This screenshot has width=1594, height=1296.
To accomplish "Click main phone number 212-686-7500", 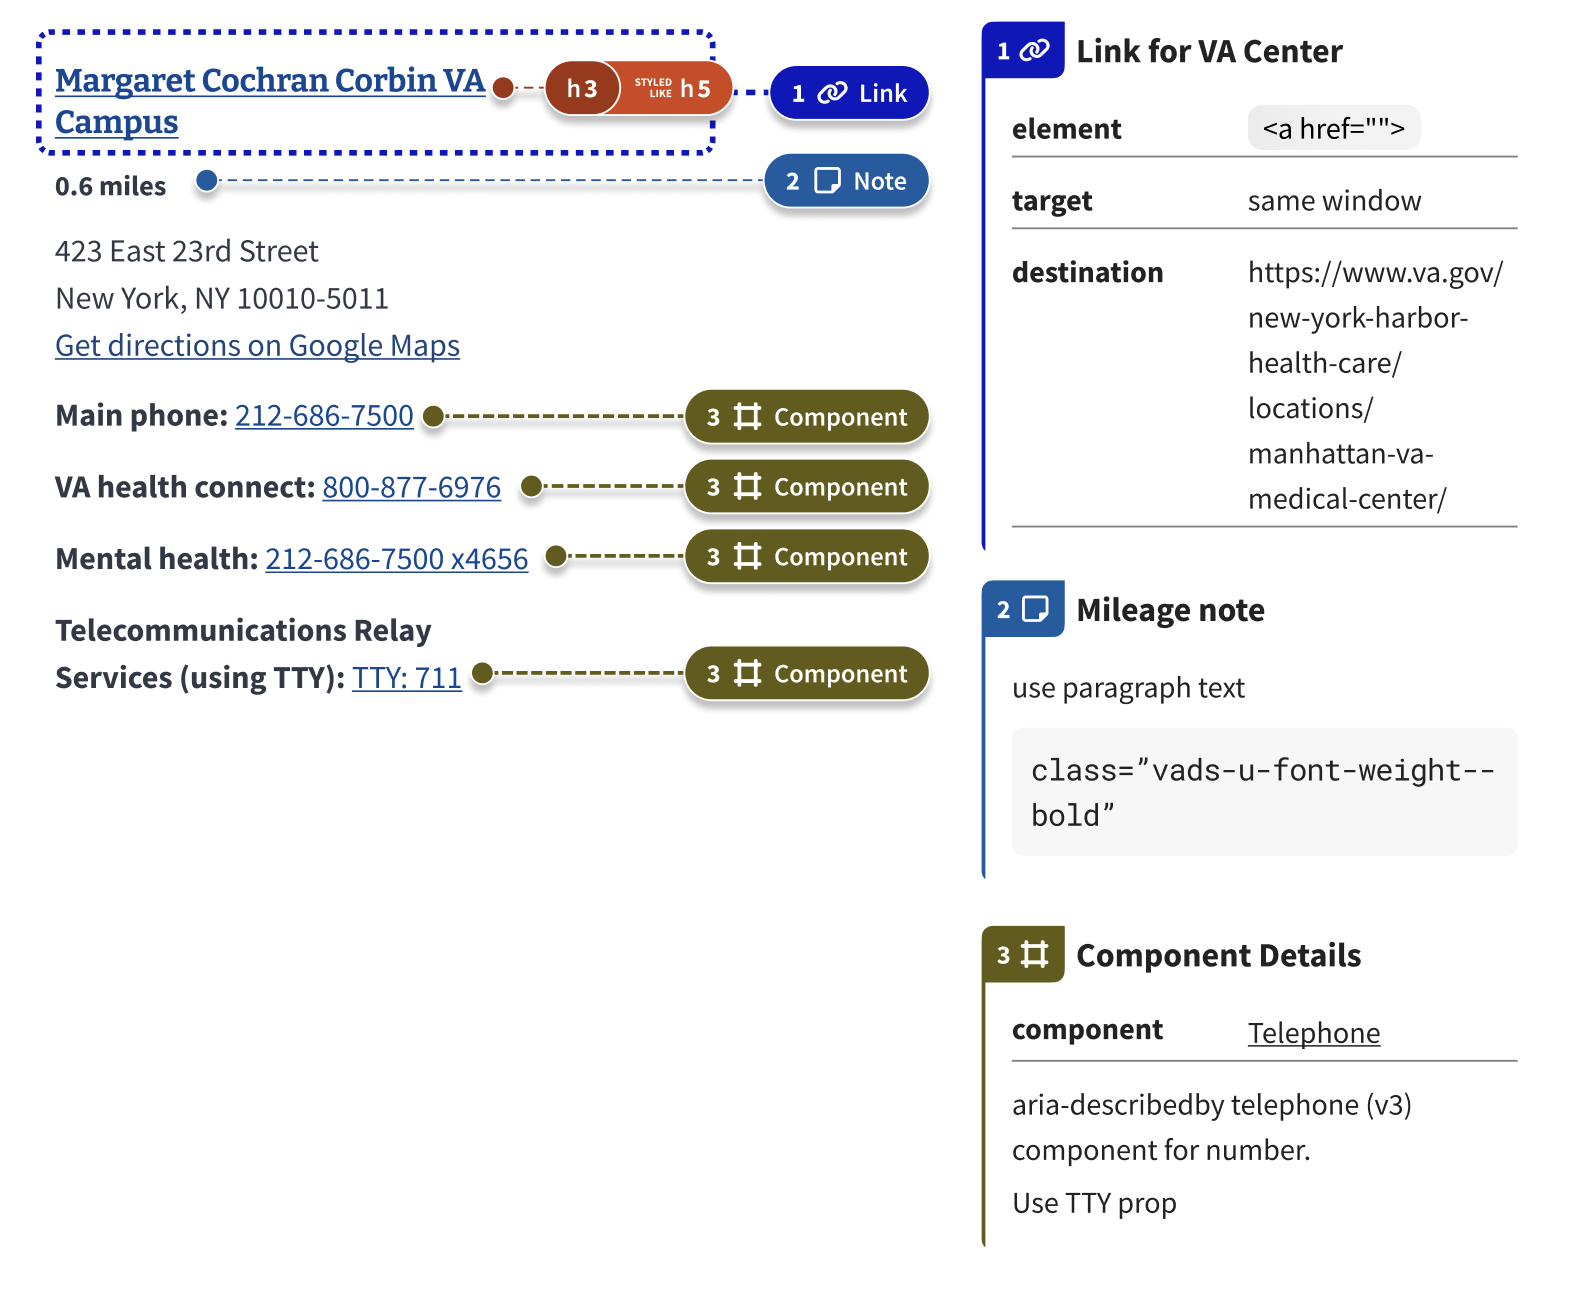I will [324, 415].
